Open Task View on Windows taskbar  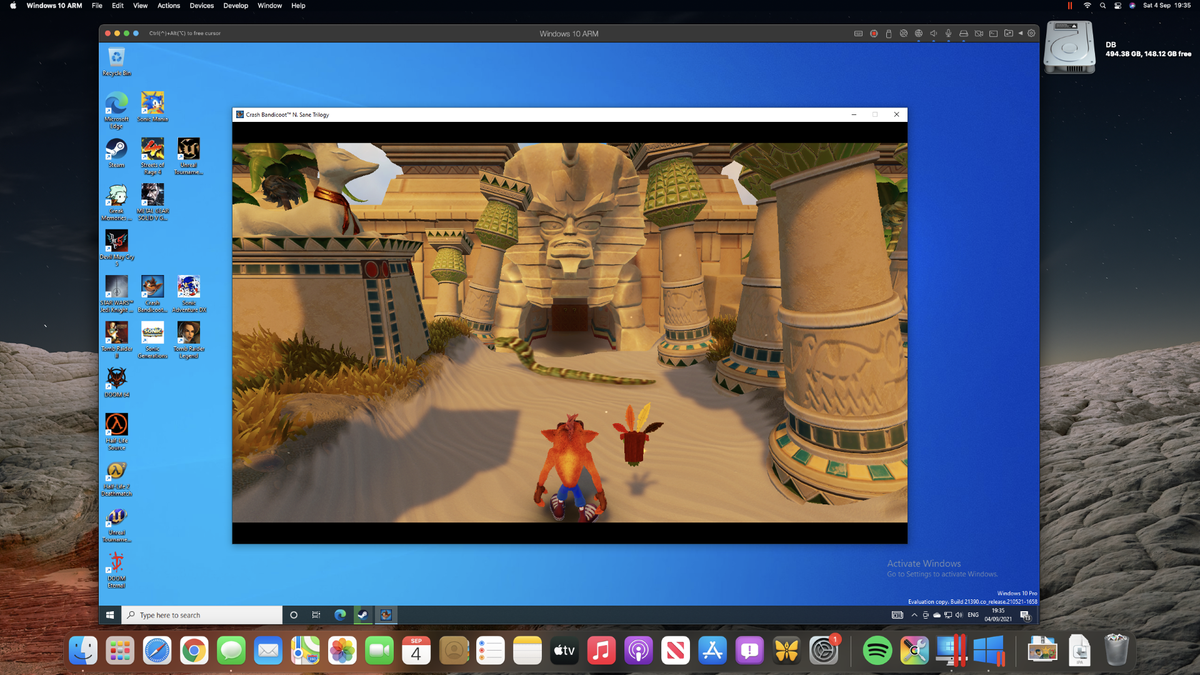point(316,615)
